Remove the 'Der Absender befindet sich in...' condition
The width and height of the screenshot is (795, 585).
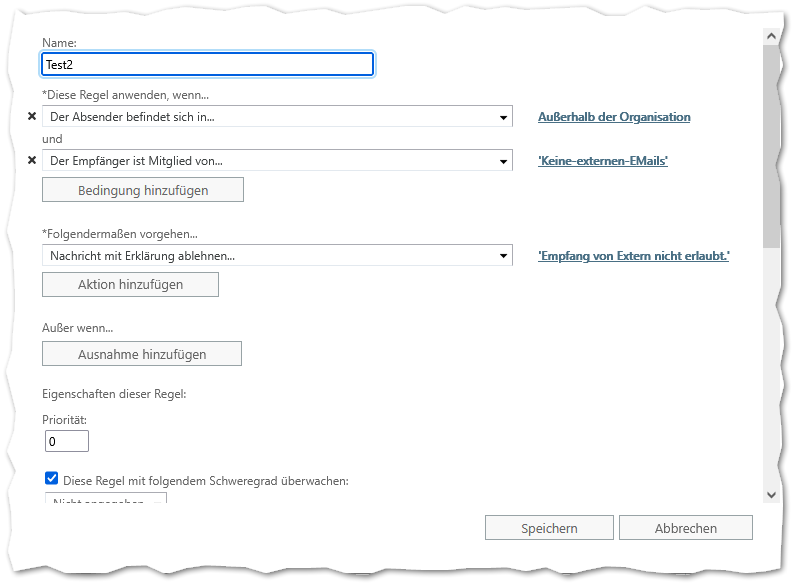click(x=32, y=116)
